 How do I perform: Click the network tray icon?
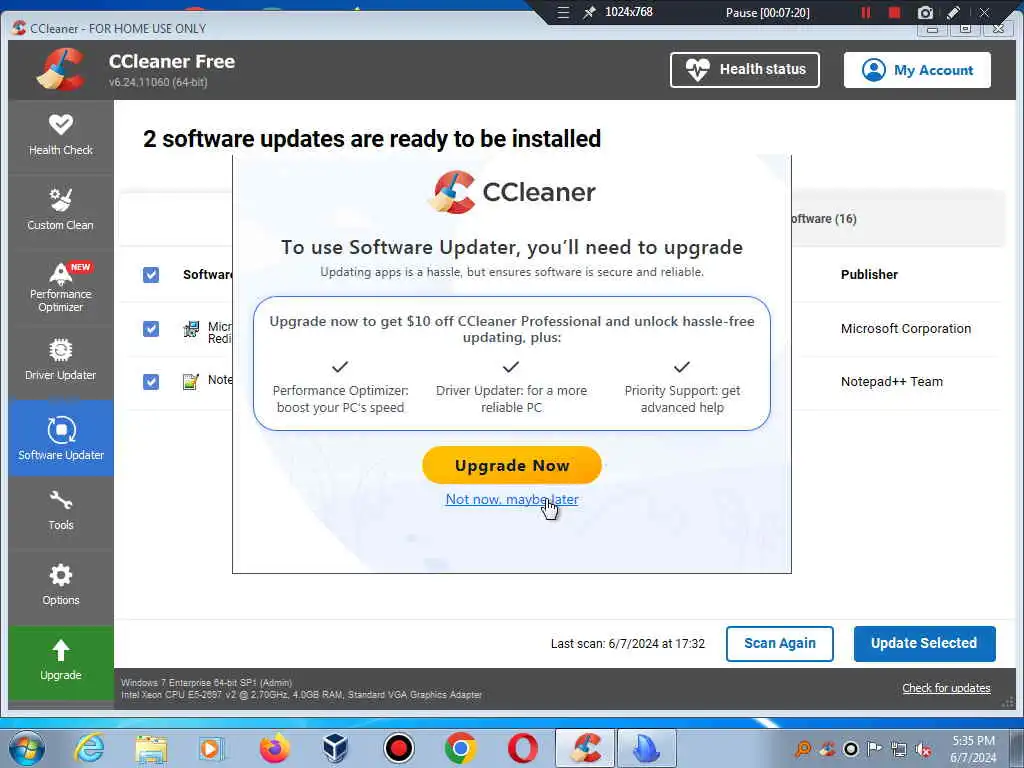(x=899, y=750)
